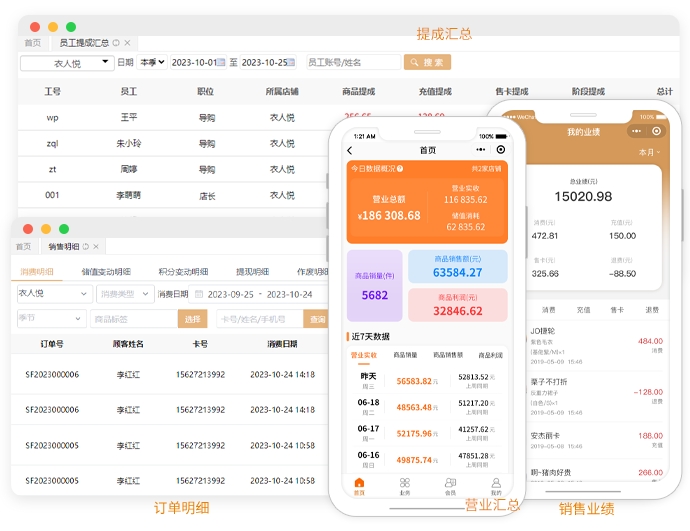690x531 pixels.
Task: Open calendar icon beside 2023-10-25
Action: coord(291,62)
